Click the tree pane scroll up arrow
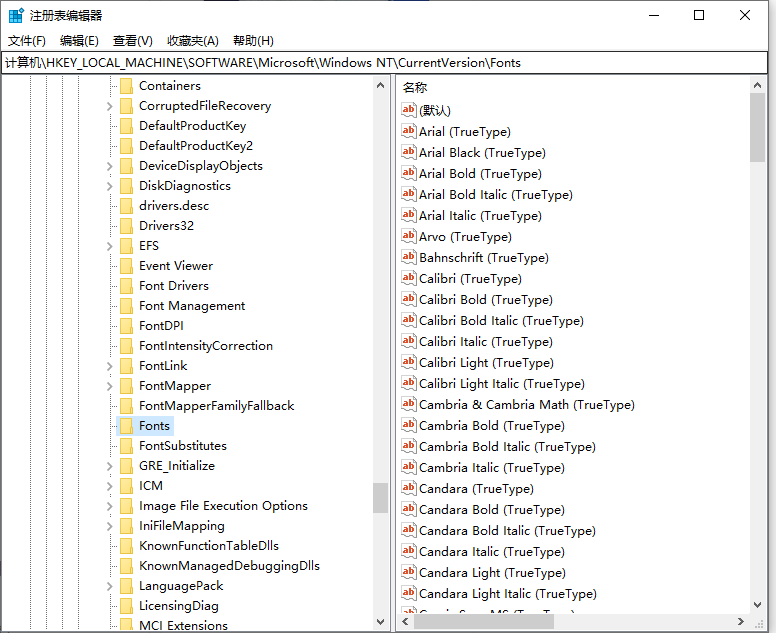This screenshot has width=776, height=633. [381, 85]
